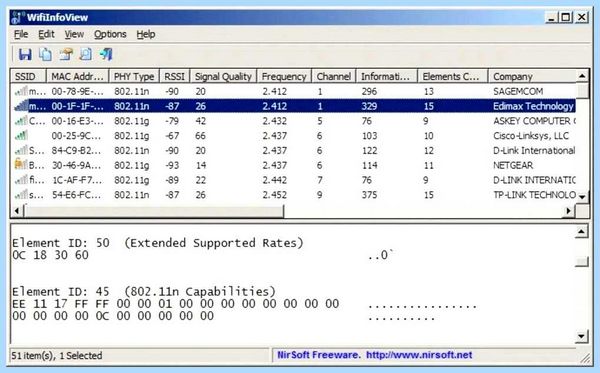This screenshot has height=373, width=600.
Task: Click the Copy Selected Items toolbar icon
Action: coord(45,54)
